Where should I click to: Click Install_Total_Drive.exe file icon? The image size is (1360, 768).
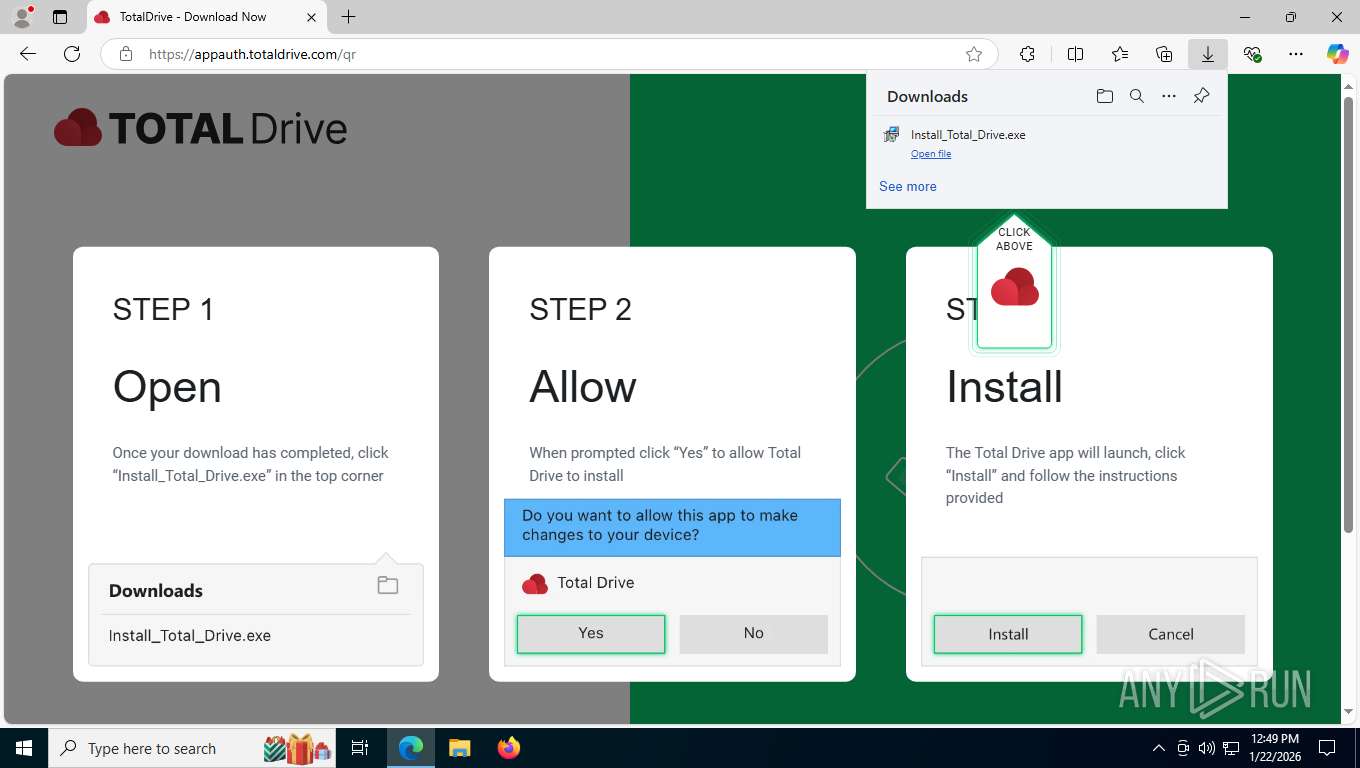(x=891, y=135)
